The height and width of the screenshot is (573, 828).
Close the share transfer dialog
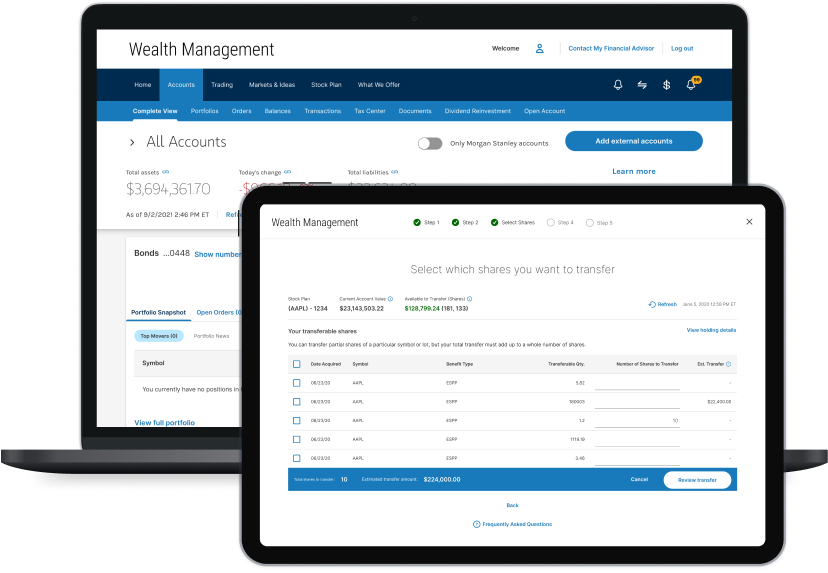pyautogui.click(x=749, y=222)
